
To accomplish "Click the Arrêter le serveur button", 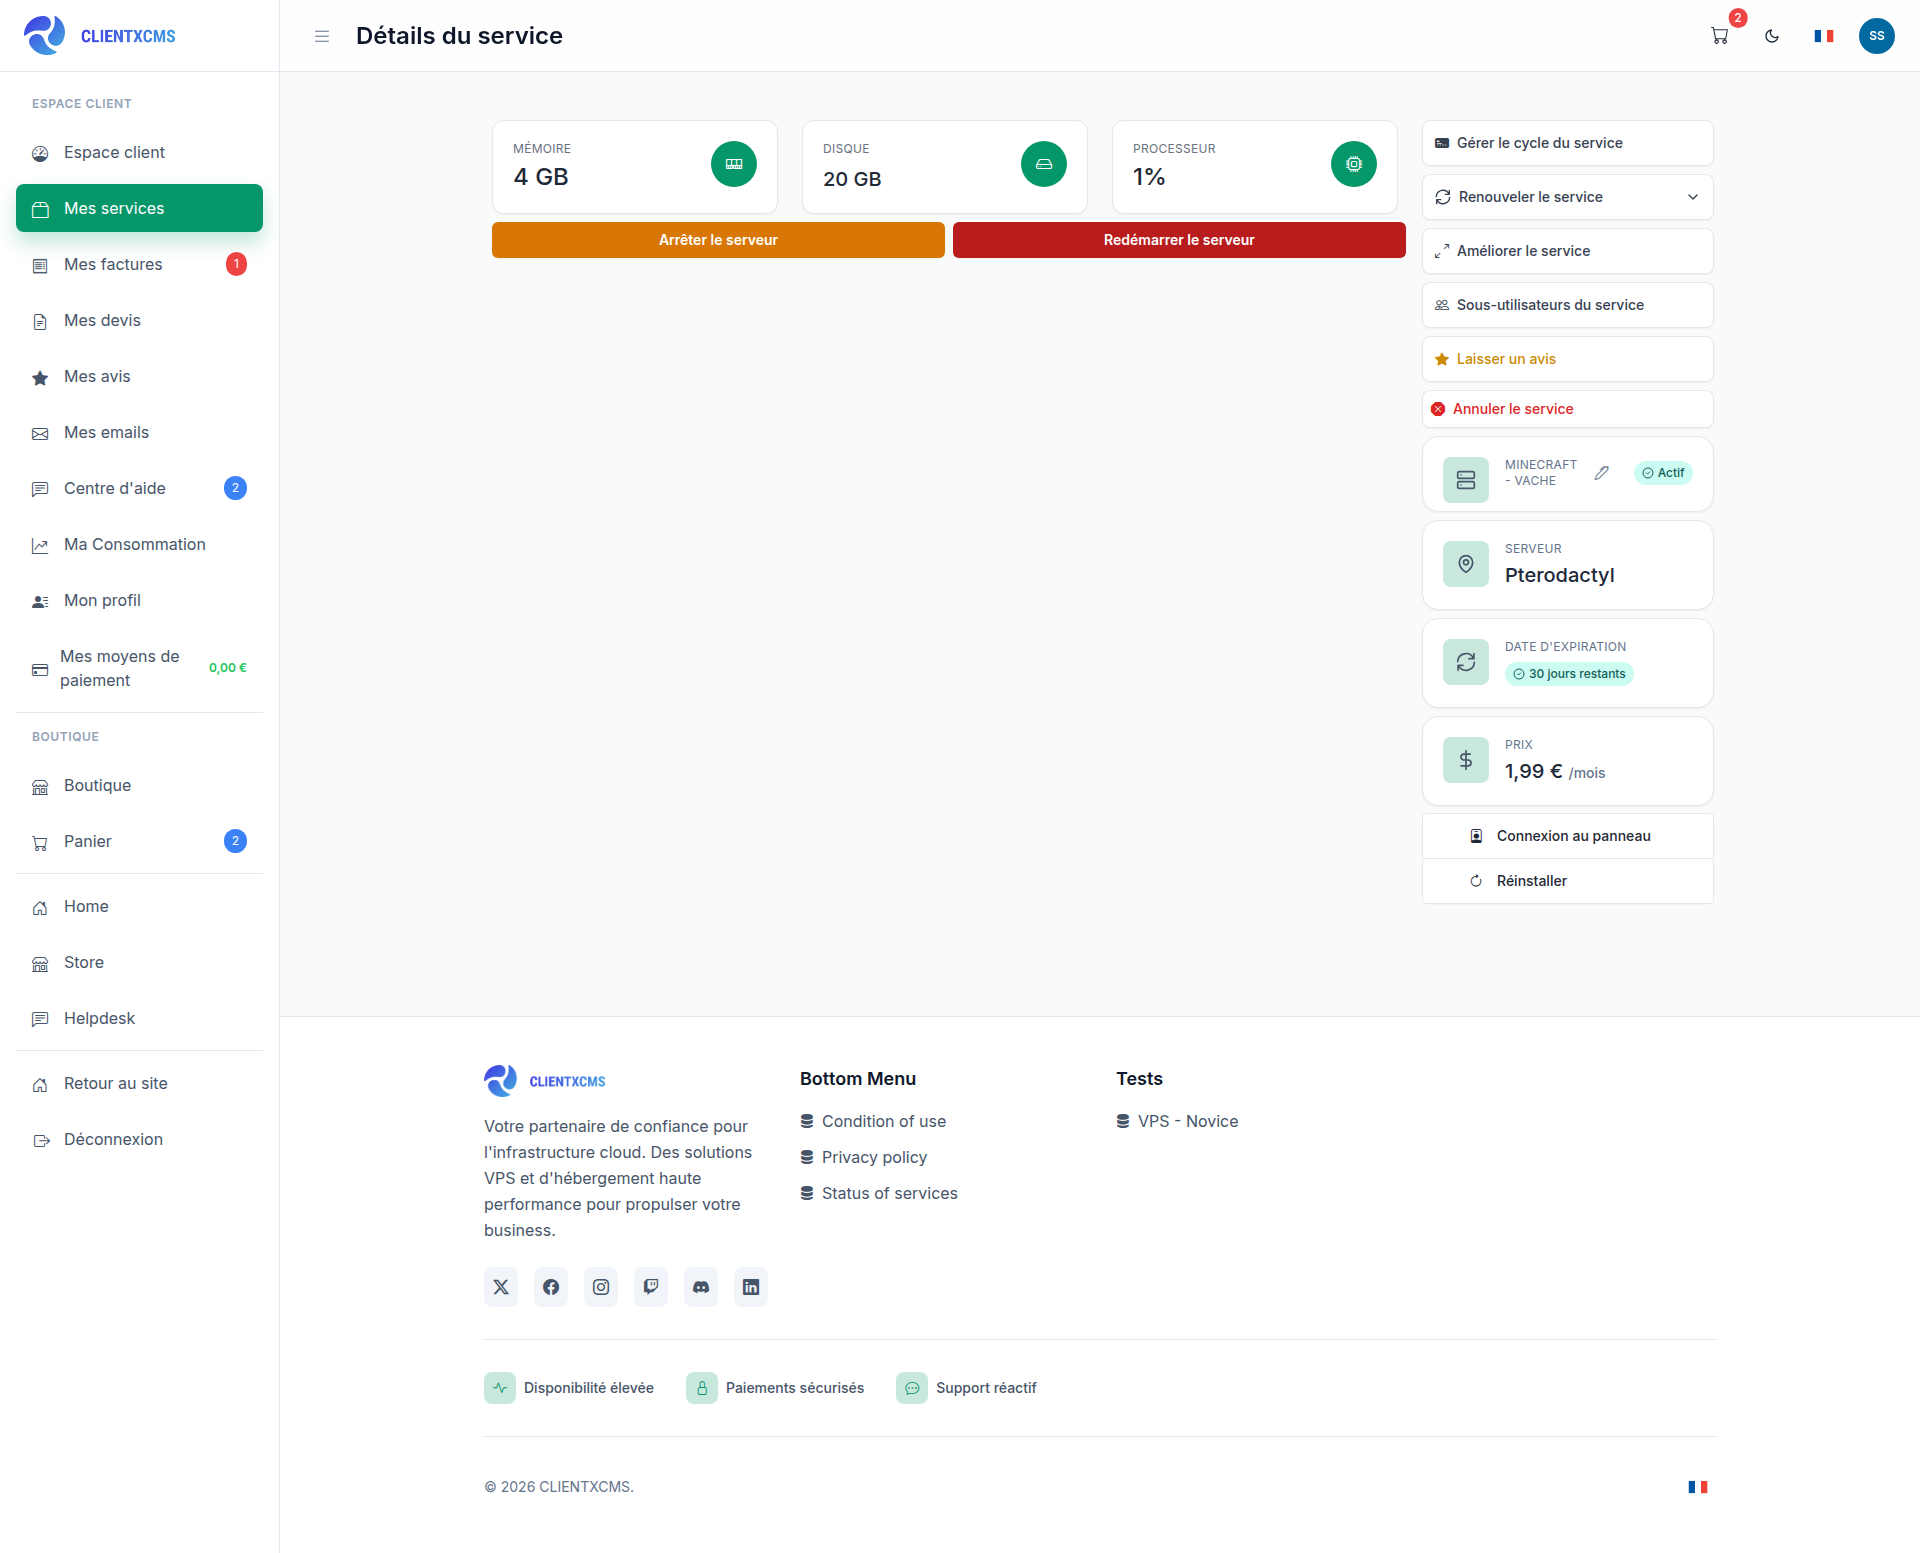I will 718,240.
